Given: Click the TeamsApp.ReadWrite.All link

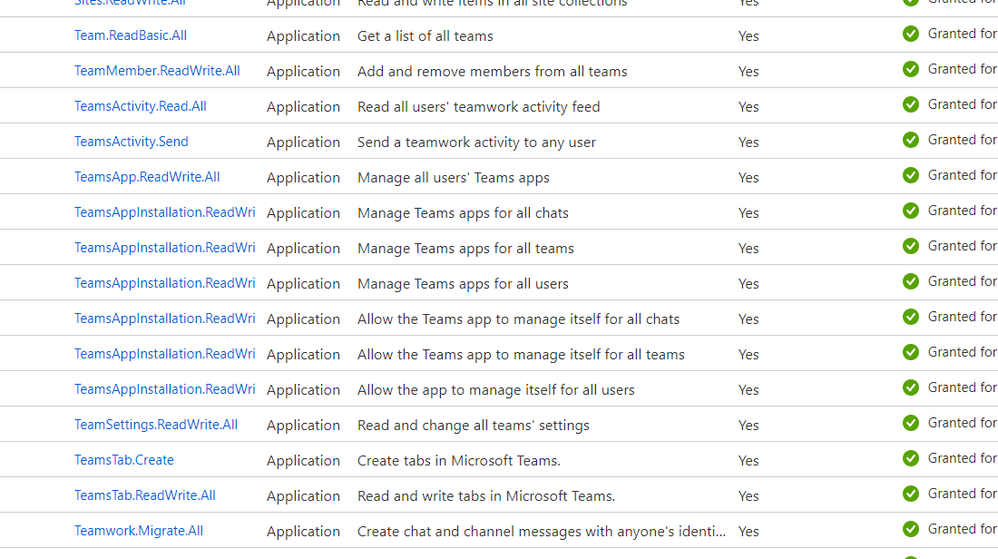Looking at the screenshot, I should coord(147,177).
